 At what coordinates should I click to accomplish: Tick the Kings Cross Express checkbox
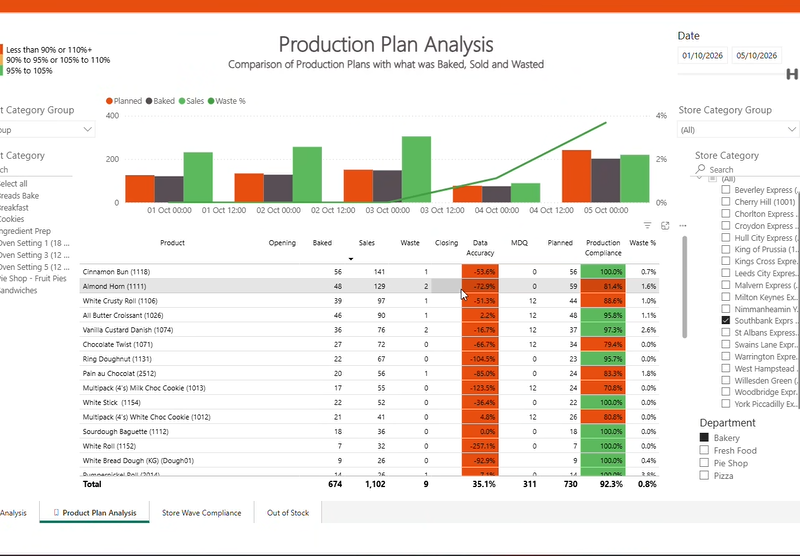tap(726, 261)
